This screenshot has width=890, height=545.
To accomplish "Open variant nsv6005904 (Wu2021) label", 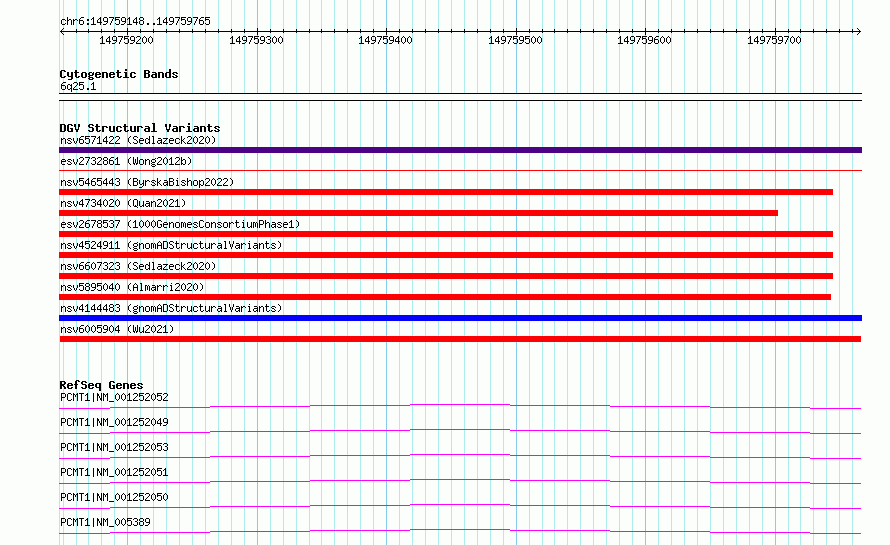I will (117, 329).
